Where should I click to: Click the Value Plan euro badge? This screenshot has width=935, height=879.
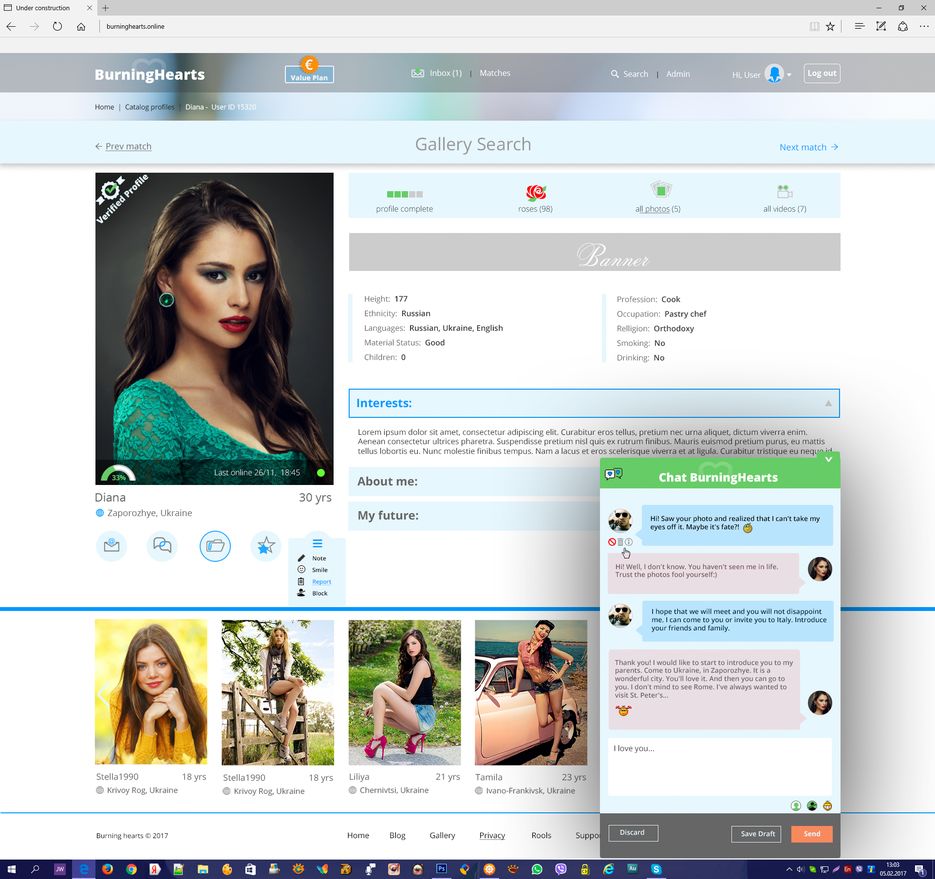[309, 71]
